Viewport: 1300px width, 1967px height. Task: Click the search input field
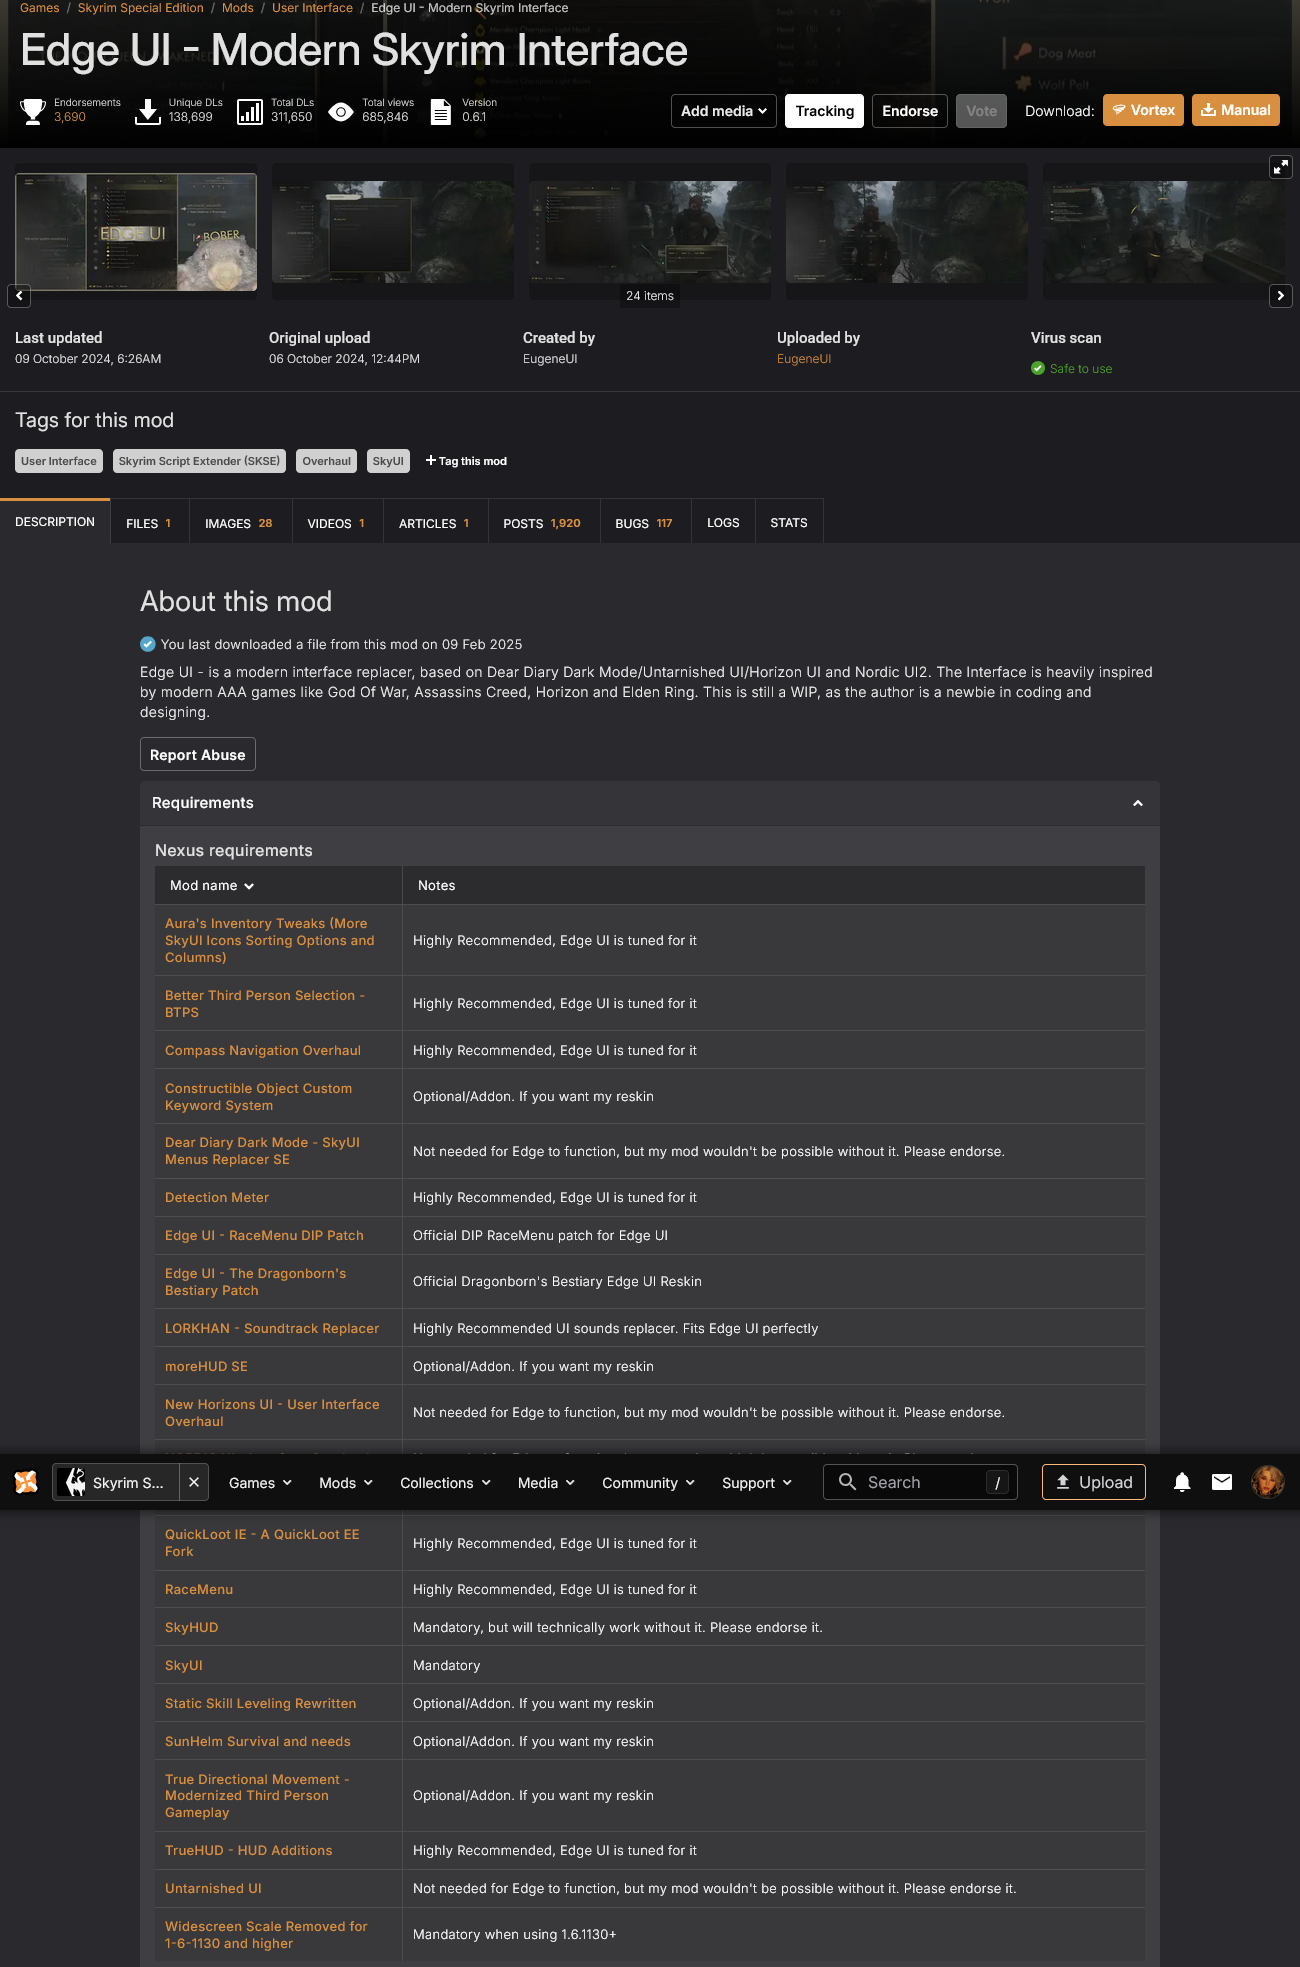click(x=920, y=1482)
